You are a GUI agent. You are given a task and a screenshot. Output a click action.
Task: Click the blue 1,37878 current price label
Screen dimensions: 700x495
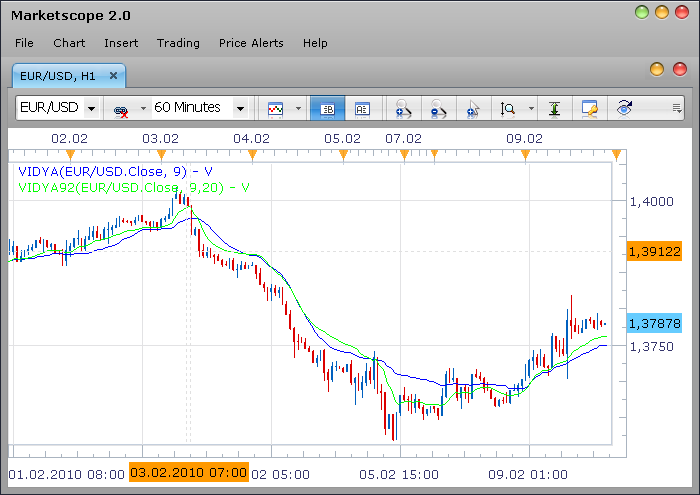(654, 323)
